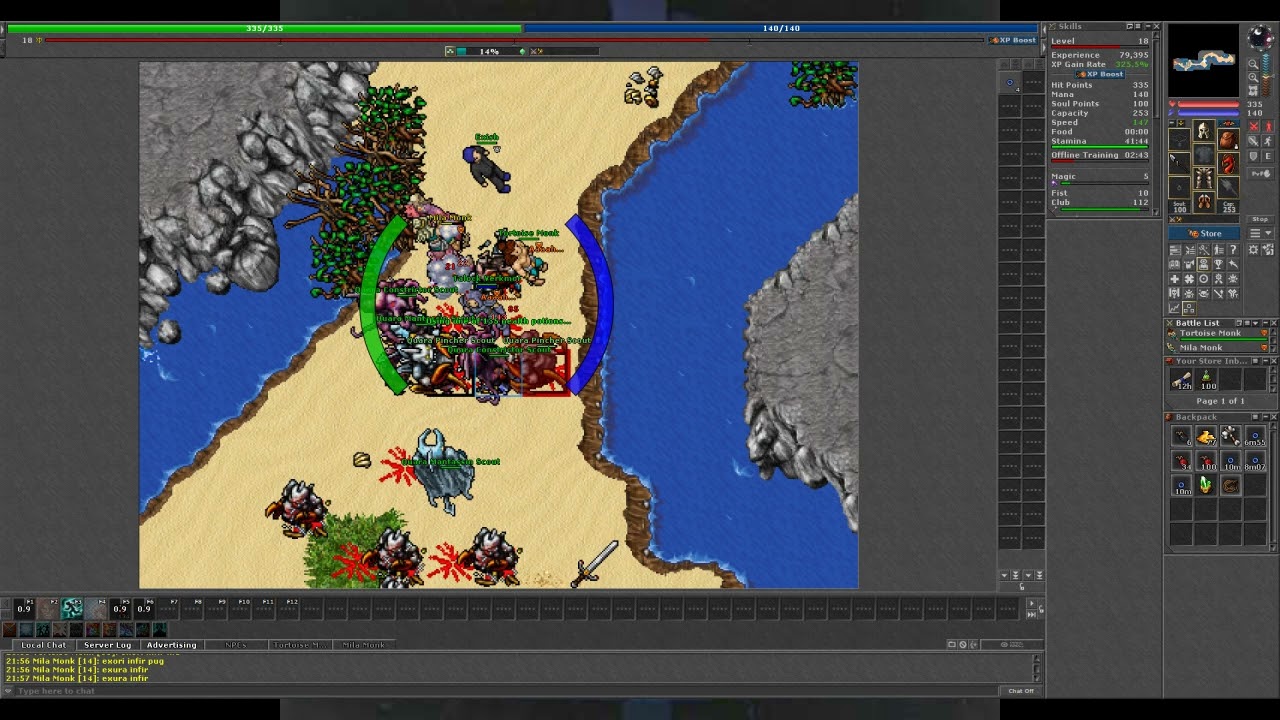Viewport: 1280px width, 720px height.
Task: Zoom in the minimap with magnifier plus
Action: (x=1253, y=77)
